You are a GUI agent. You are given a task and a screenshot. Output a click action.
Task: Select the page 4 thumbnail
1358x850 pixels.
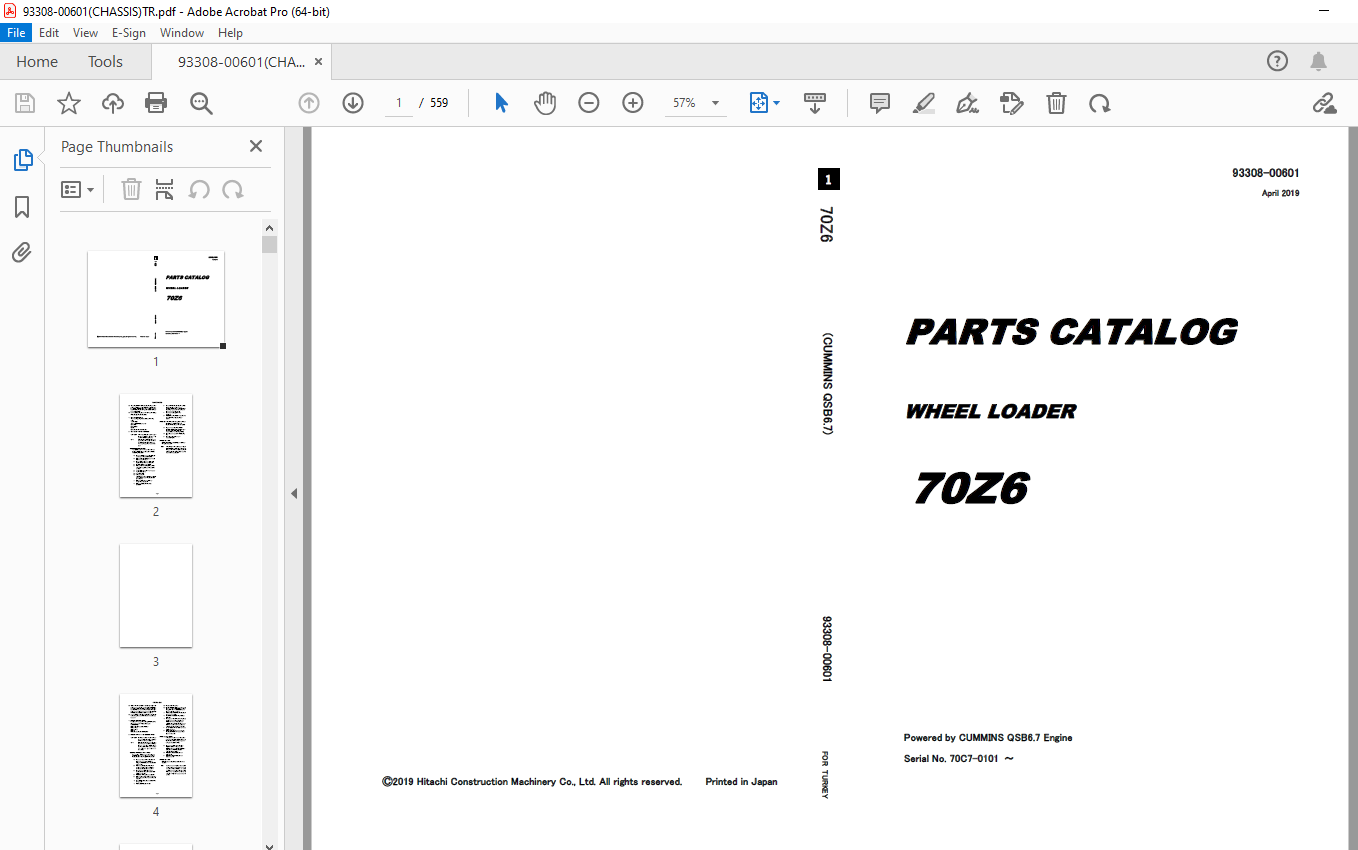[x=156, y=745]
